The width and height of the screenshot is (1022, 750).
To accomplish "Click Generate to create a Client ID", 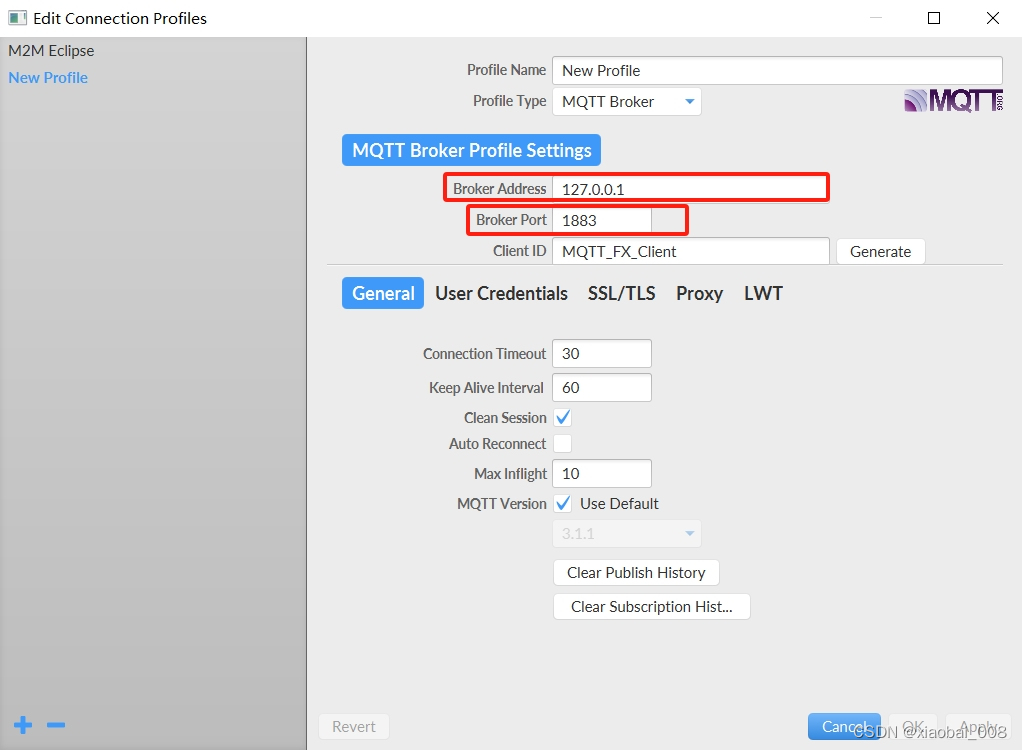I will pos(879,251).
